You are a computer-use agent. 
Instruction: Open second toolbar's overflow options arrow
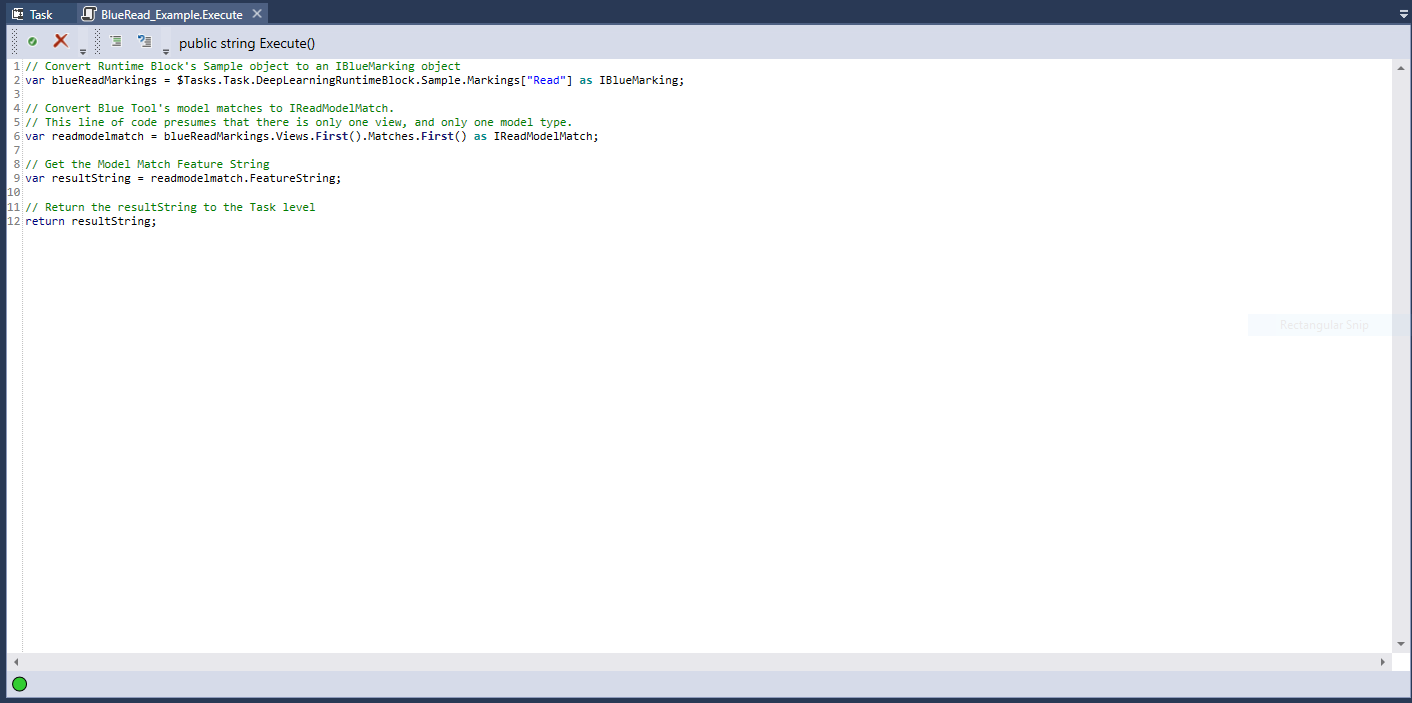166,51
